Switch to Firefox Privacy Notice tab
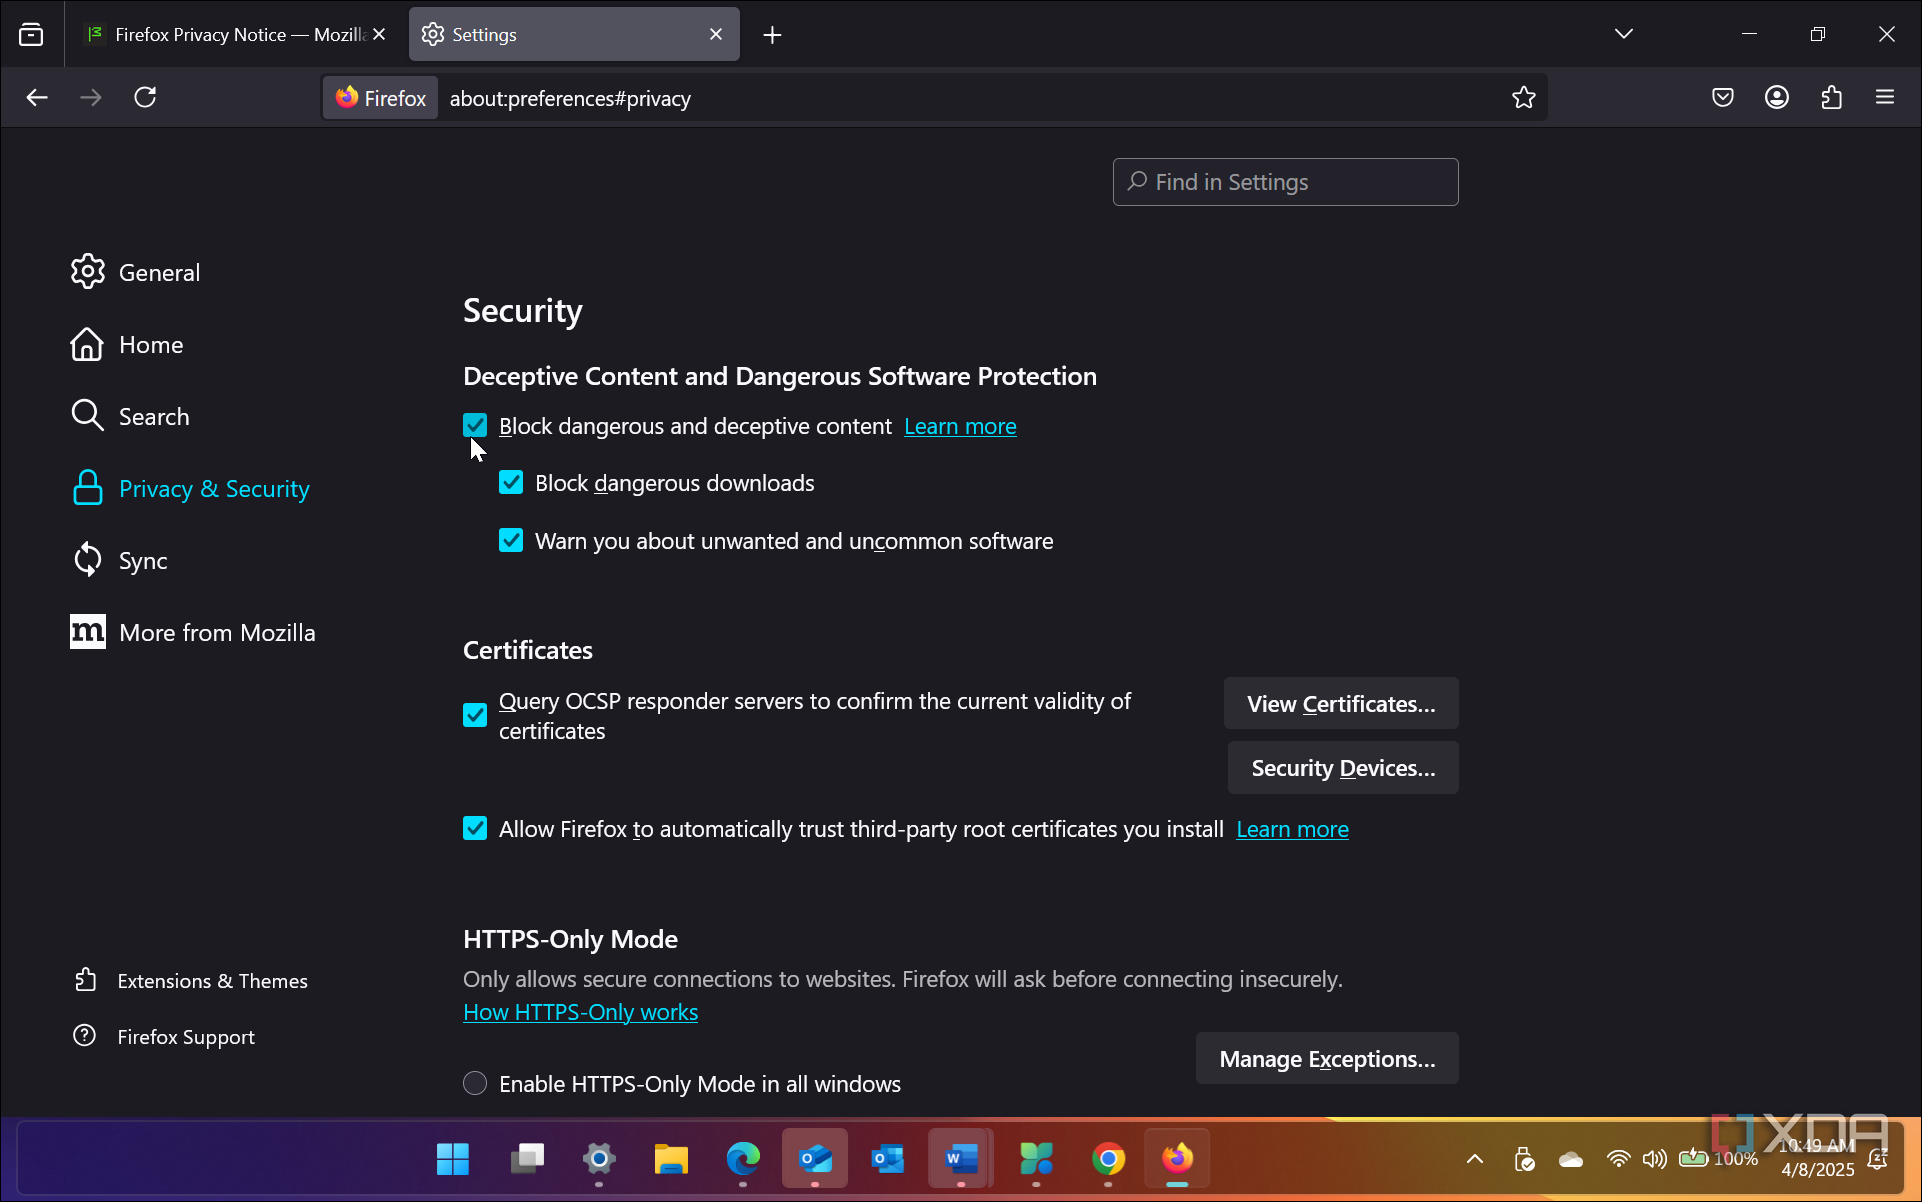 236,34
